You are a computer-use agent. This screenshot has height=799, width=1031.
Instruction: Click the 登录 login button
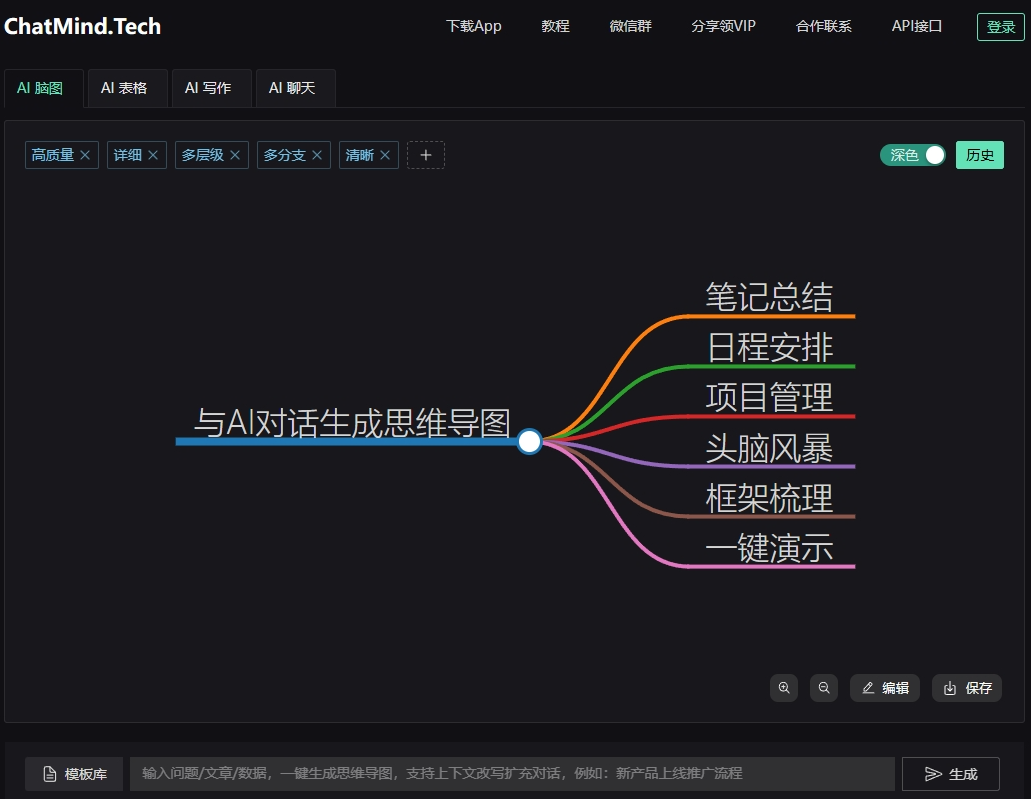(1000, 27)
